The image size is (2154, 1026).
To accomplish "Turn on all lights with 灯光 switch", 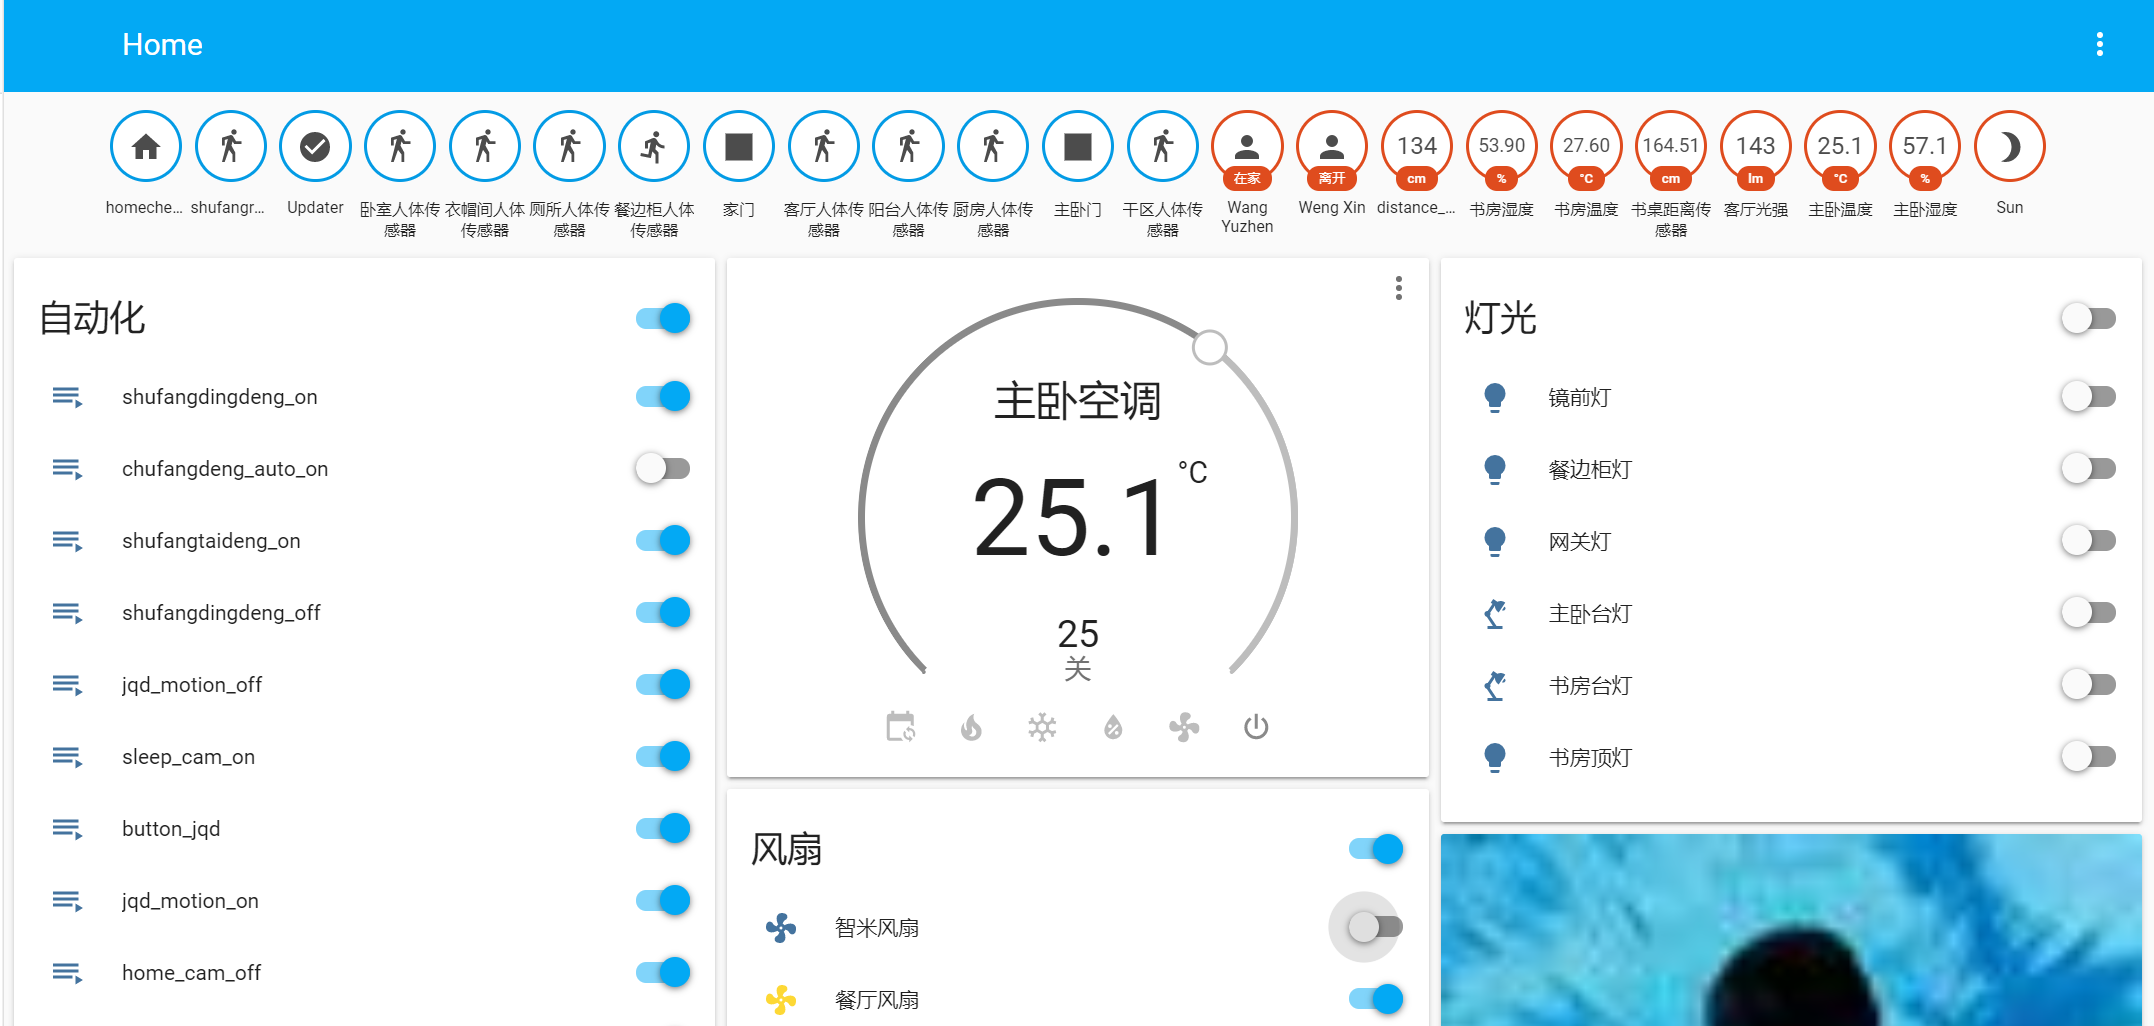I will click(x=2089, y=318).
